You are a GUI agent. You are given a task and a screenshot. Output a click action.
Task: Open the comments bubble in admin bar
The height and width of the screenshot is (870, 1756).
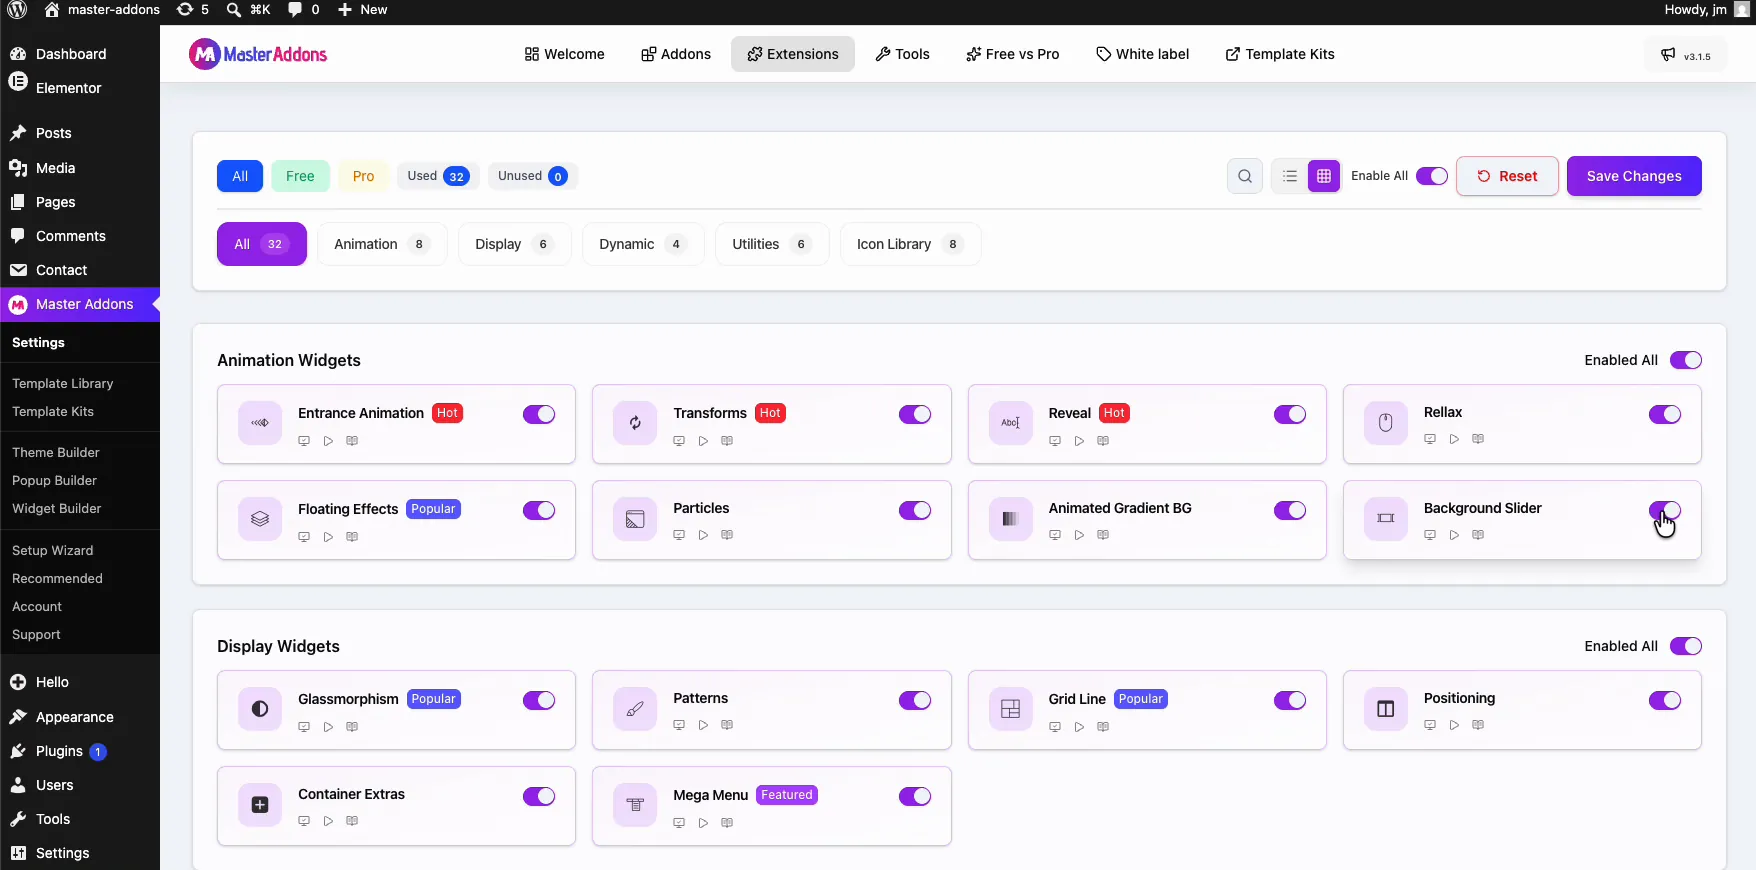pyautogui.click(x=303, y=10)
